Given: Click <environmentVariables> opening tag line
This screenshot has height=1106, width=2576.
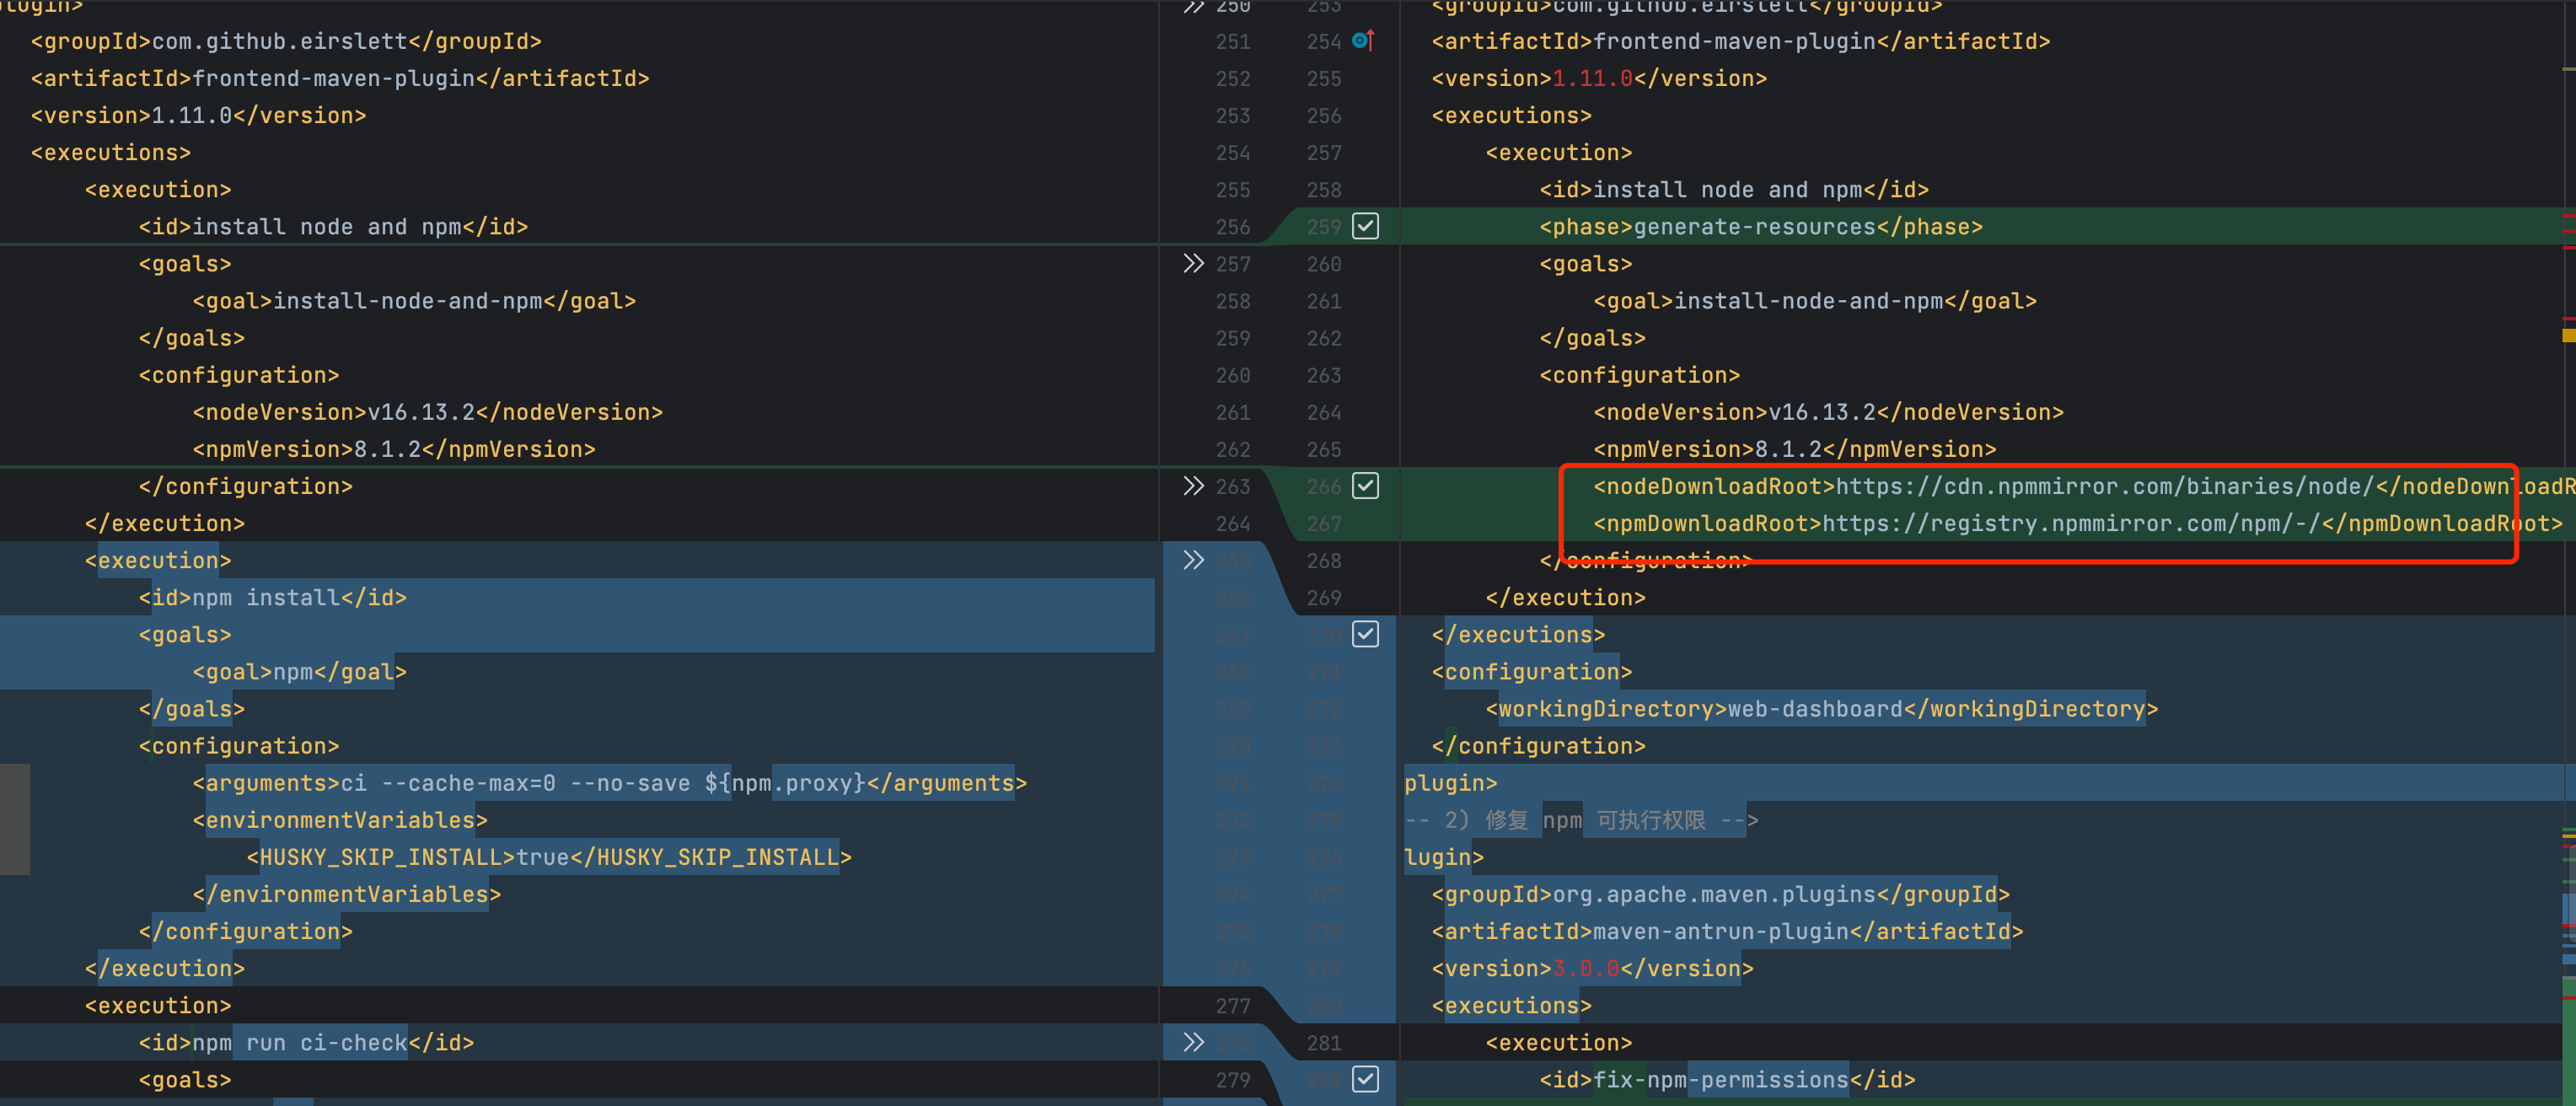Looking at the screenshot, I should click(x=339, y=820).
